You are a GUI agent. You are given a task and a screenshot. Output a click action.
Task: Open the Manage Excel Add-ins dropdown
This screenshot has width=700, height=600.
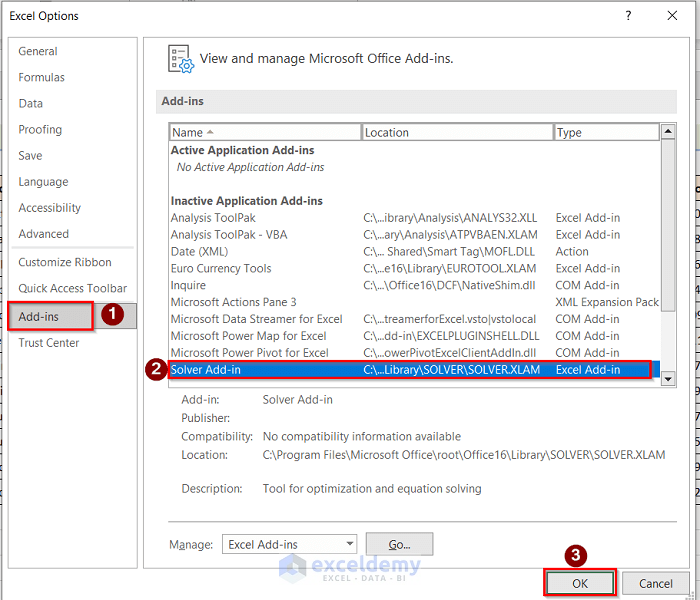click(x=289, y=544)
